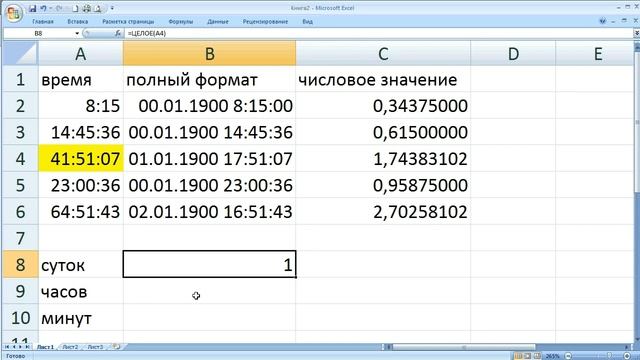Click cell with value 0,95875000
Image resolution: width=640 pixels, height=360 pixels.
(x=383, y=185)
